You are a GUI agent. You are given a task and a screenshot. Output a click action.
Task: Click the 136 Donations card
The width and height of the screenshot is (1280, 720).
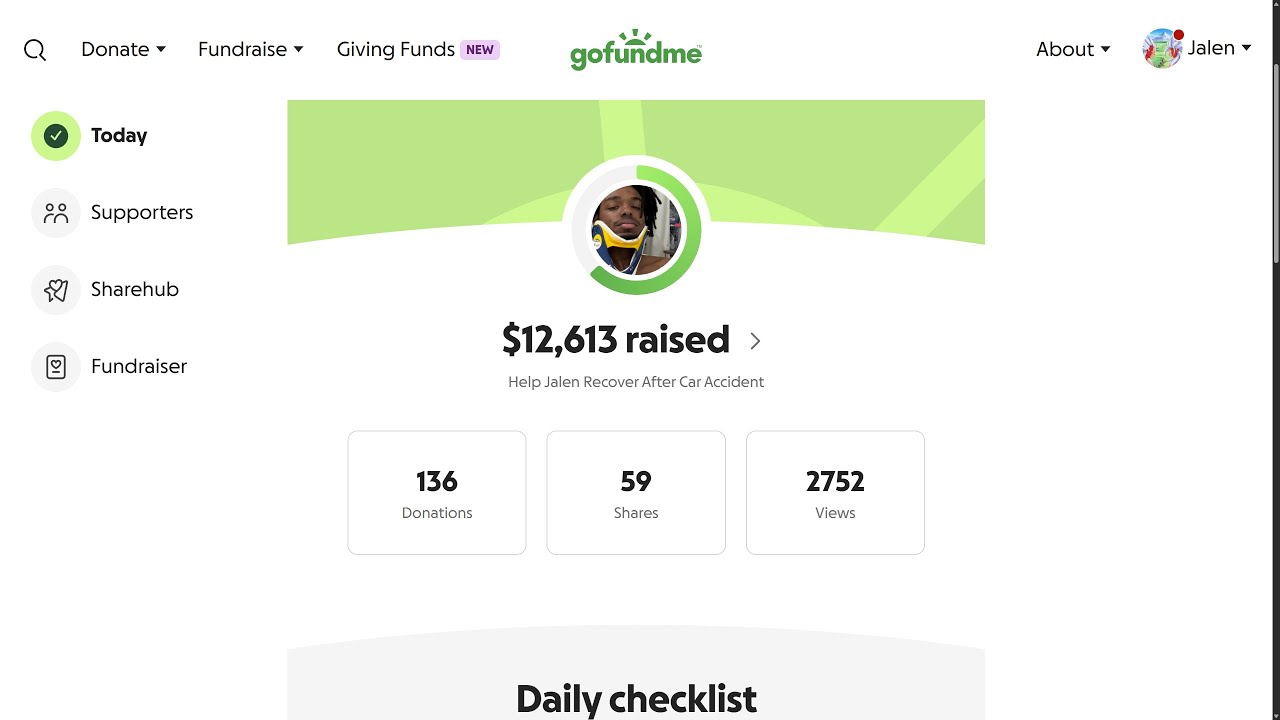pyautogui.click(x=437, y=493)
